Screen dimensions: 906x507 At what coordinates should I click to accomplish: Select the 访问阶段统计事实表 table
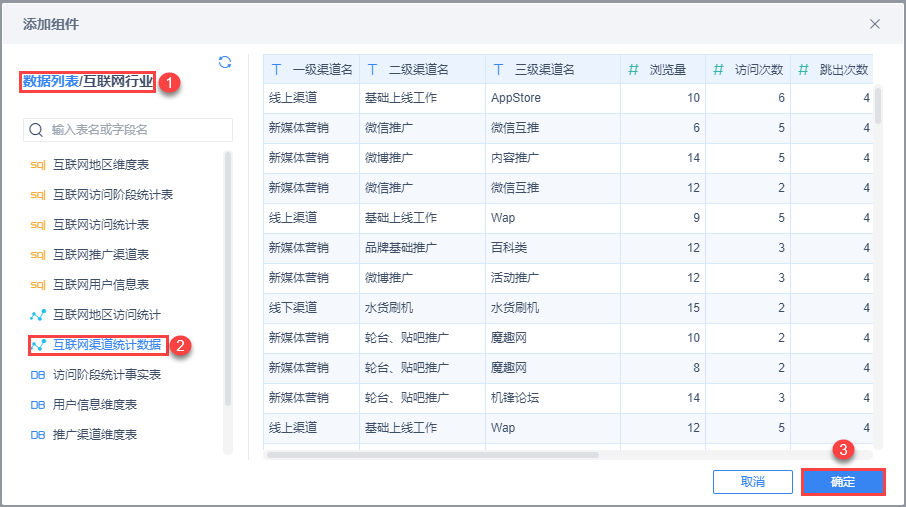point(107,375)
